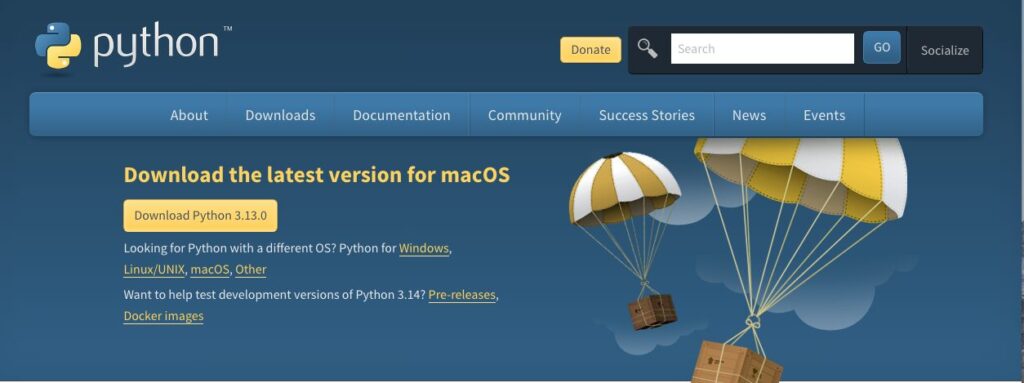Click Download Python 3.13.0 button
This screenshot has width=1024, height=383.
200,216
